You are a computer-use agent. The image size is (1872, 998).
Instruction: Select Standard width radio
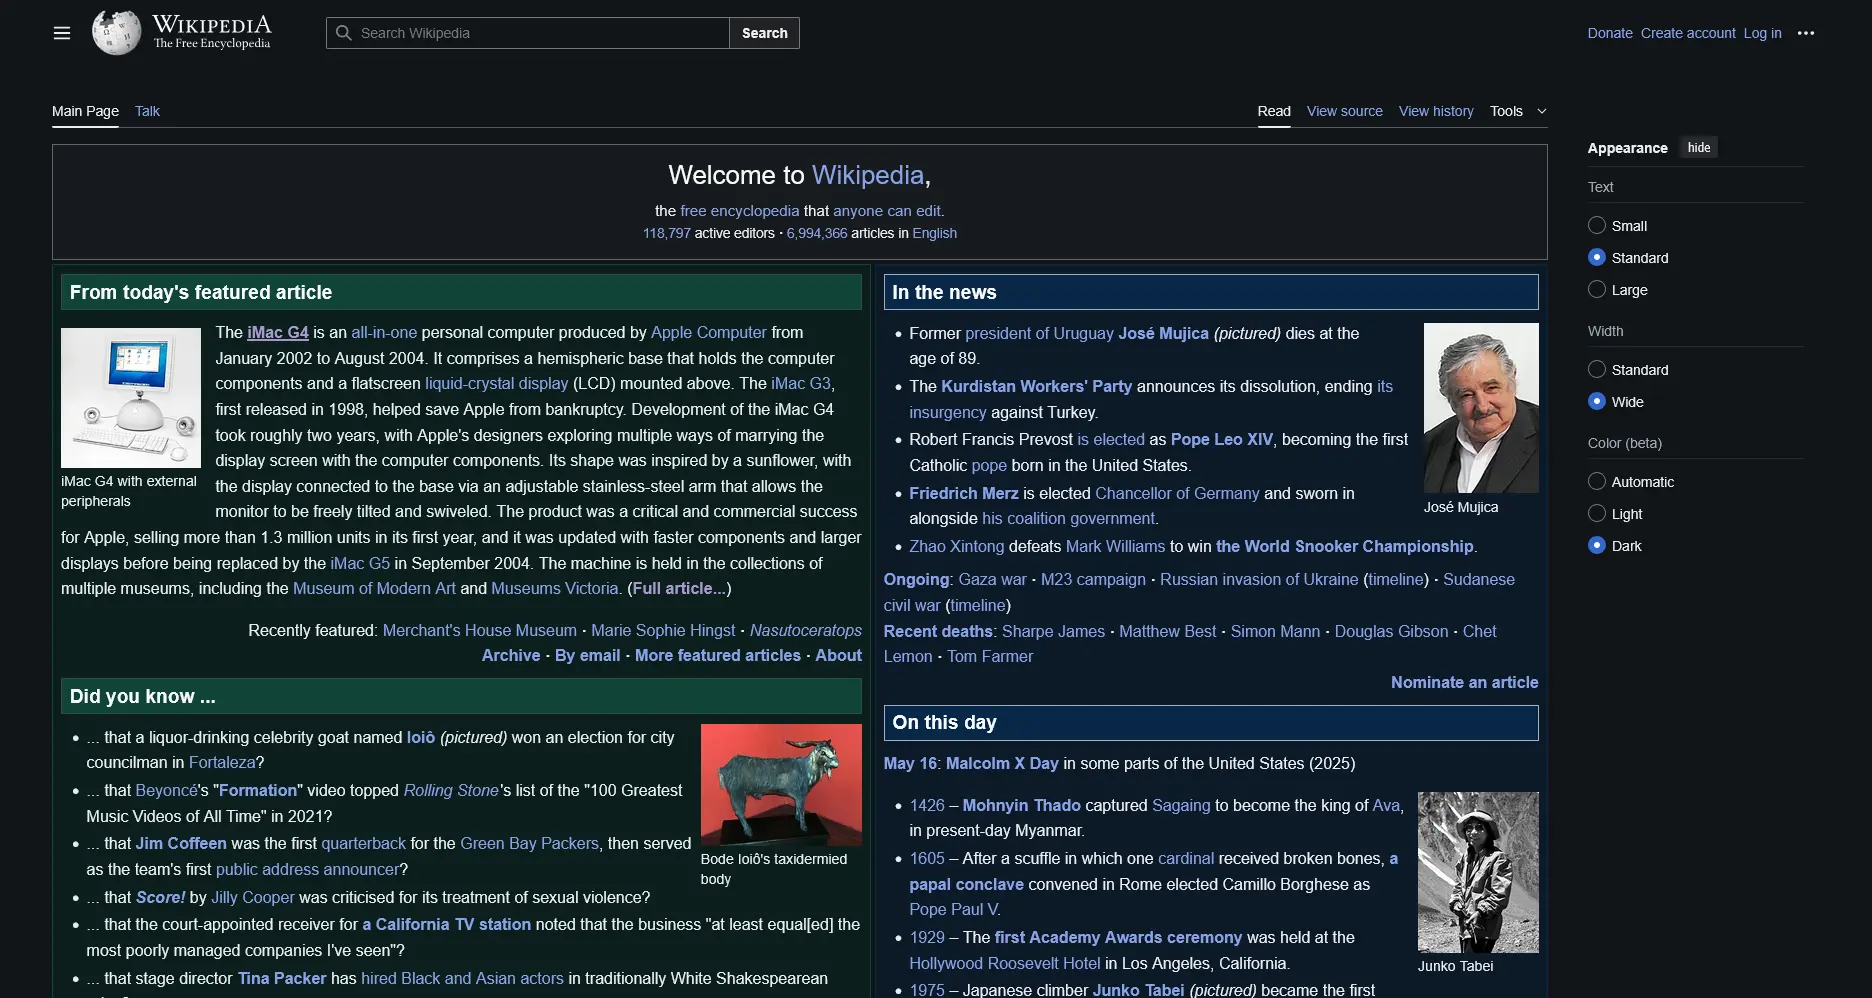(1597, 370)
